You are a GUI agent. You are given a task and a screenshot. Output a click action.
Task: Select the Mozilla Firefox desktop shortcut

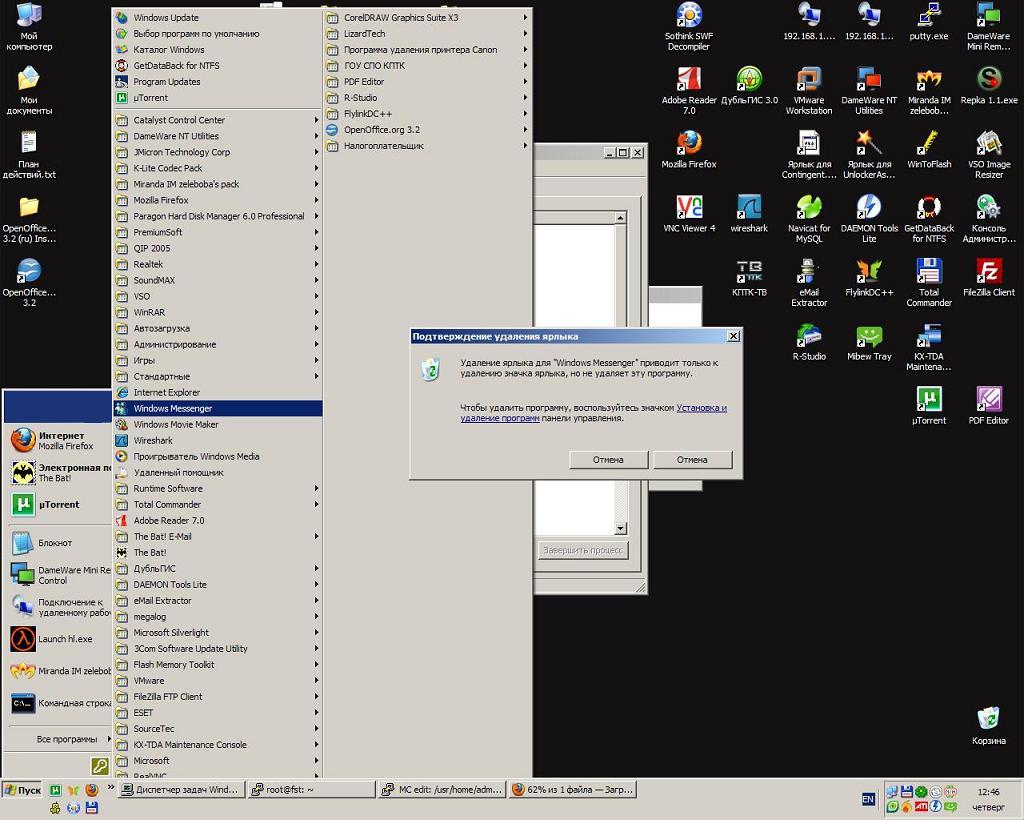tap(689, 150)
